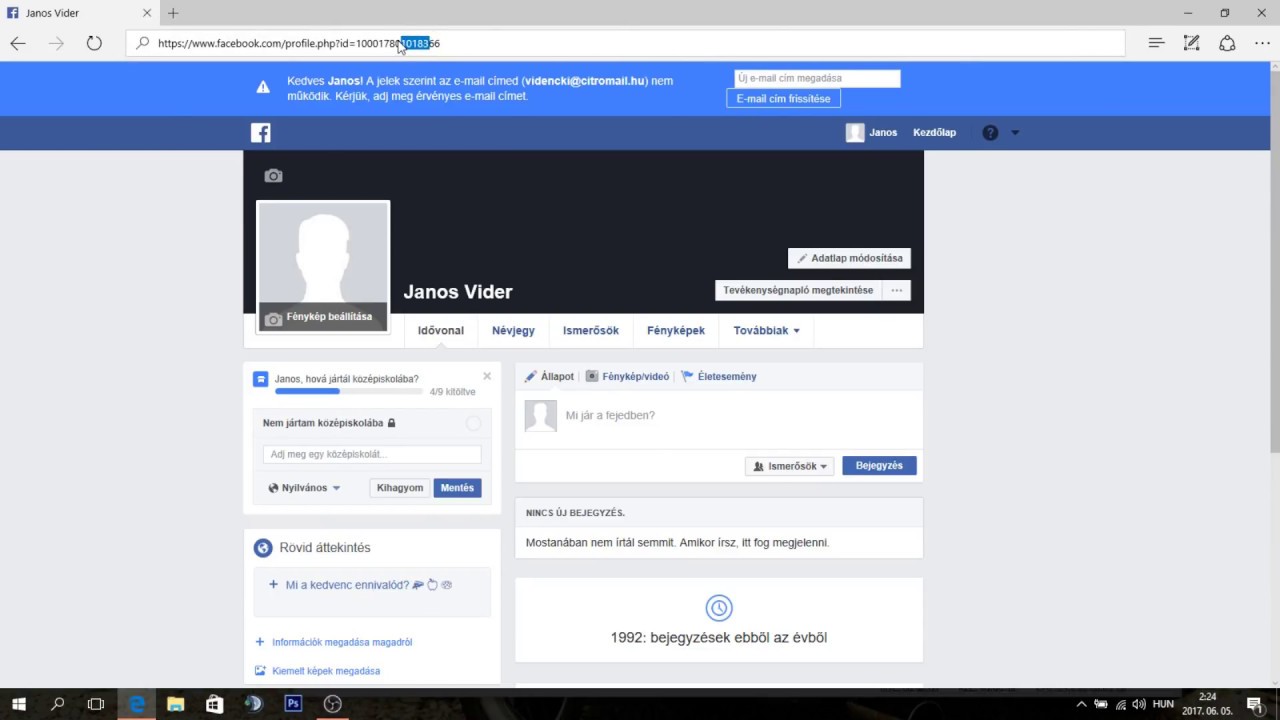Click the Bejegyzés post button
The image size is (1280, 720).
tap(879, 466)
